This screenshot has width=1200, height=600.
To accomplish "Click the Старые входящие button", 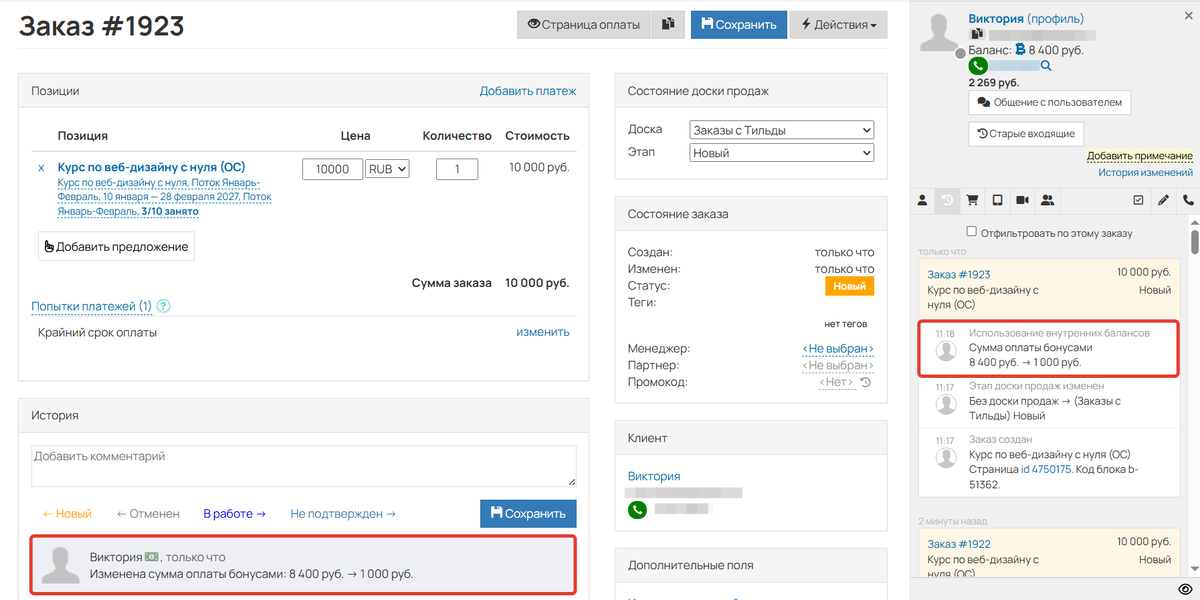I will pyautogui.click(x=1026, y=133).
